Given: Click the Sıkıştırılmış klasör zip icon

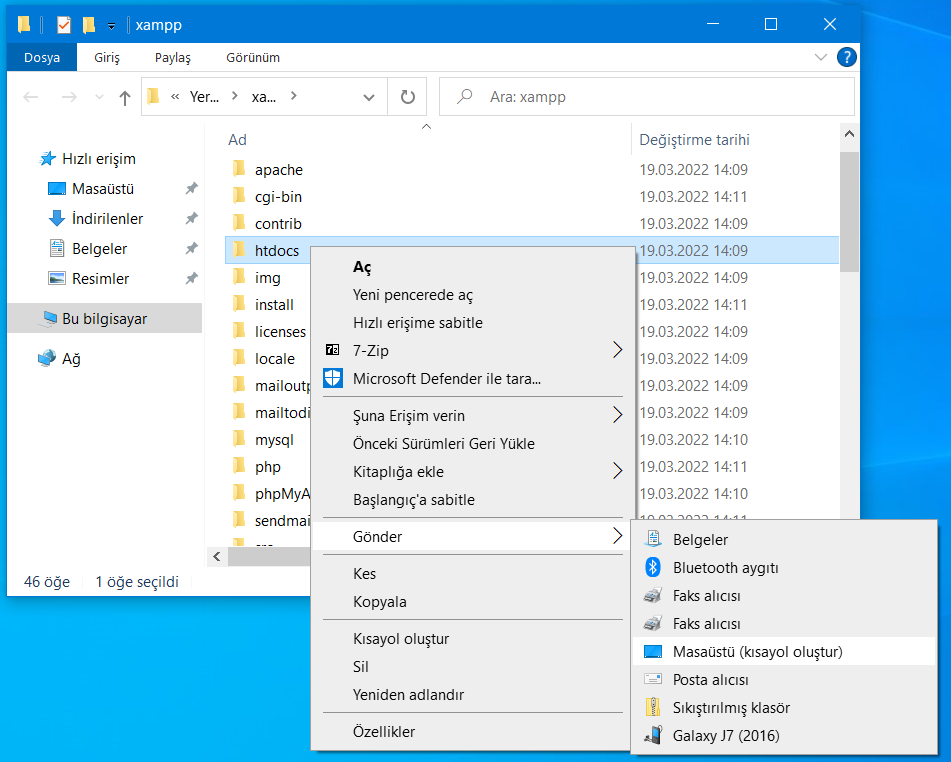Looking at the screenshot, I should click(653, 707).
